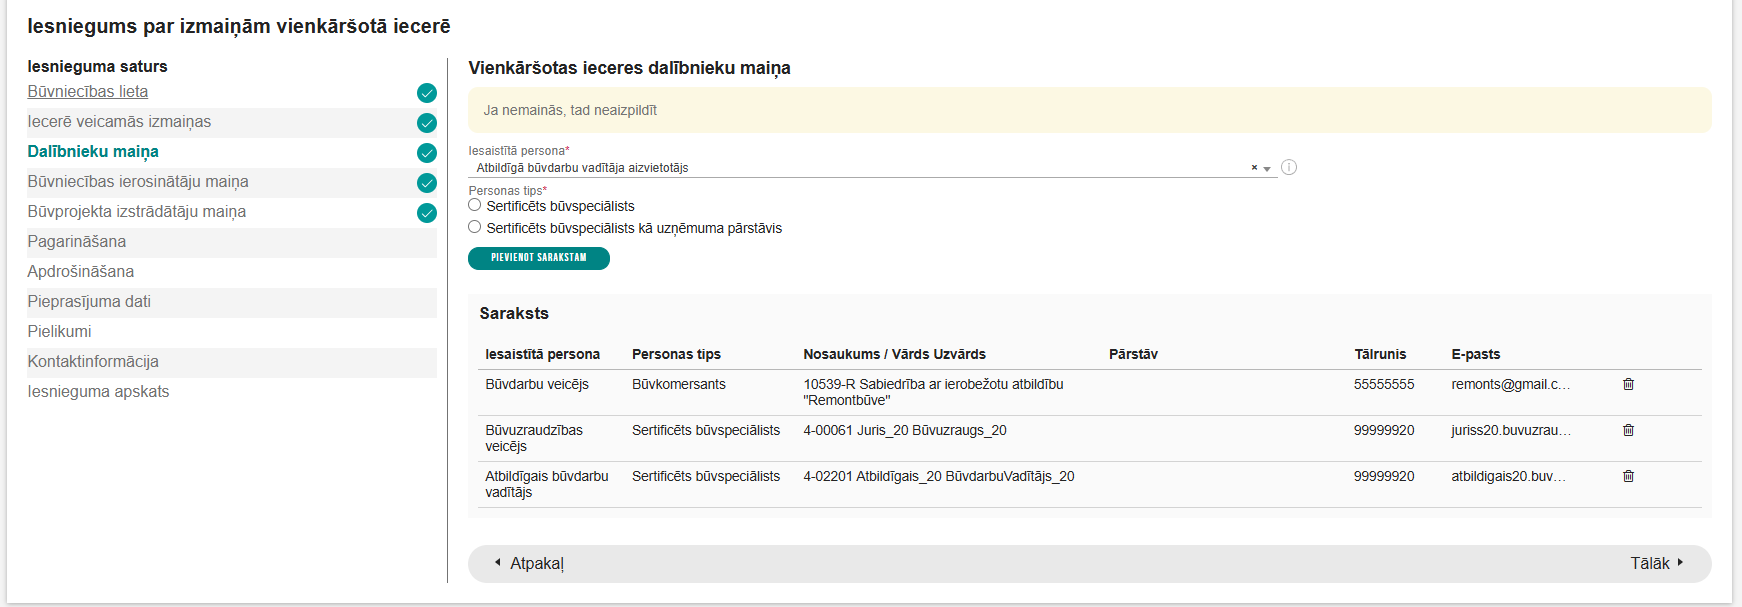Delete the Būvdarbu veicējs row
The width and height of the screenshot is (1742, 607).
[1628, 384]
